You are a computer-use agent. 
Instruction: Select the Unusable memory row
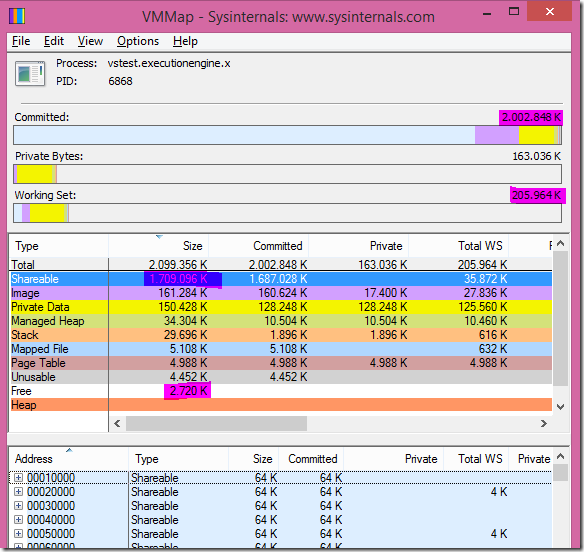281,377
